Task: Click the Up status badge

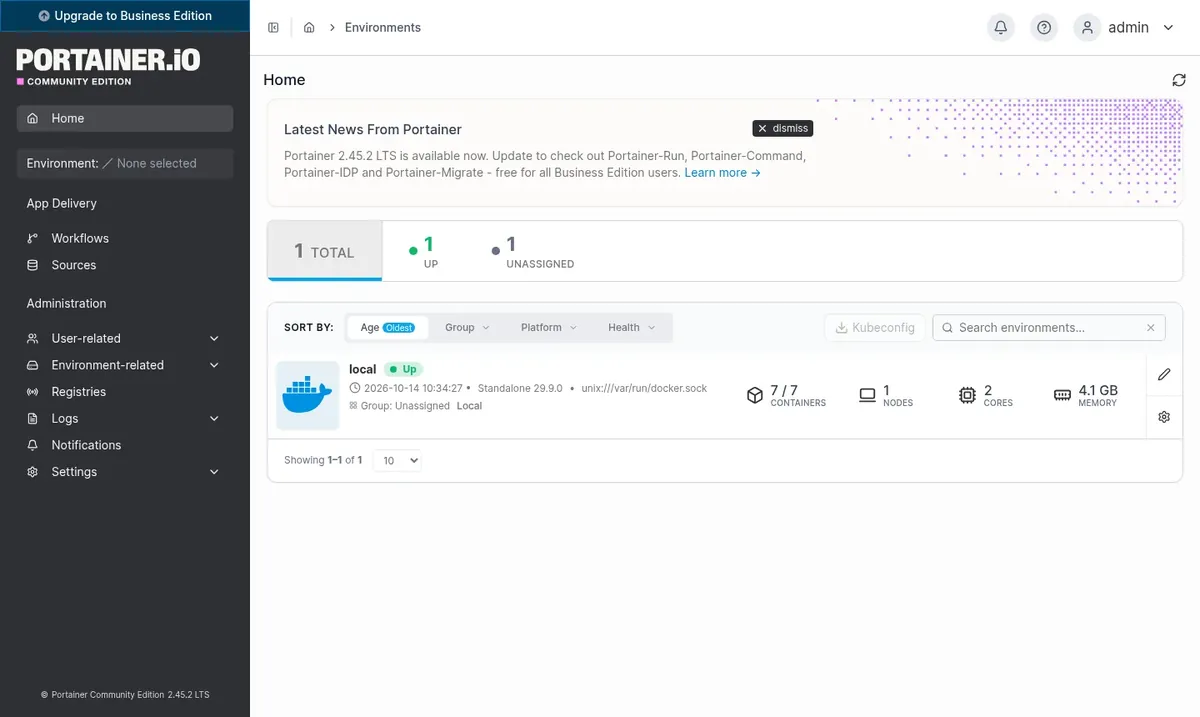Action: click(403, 369)
